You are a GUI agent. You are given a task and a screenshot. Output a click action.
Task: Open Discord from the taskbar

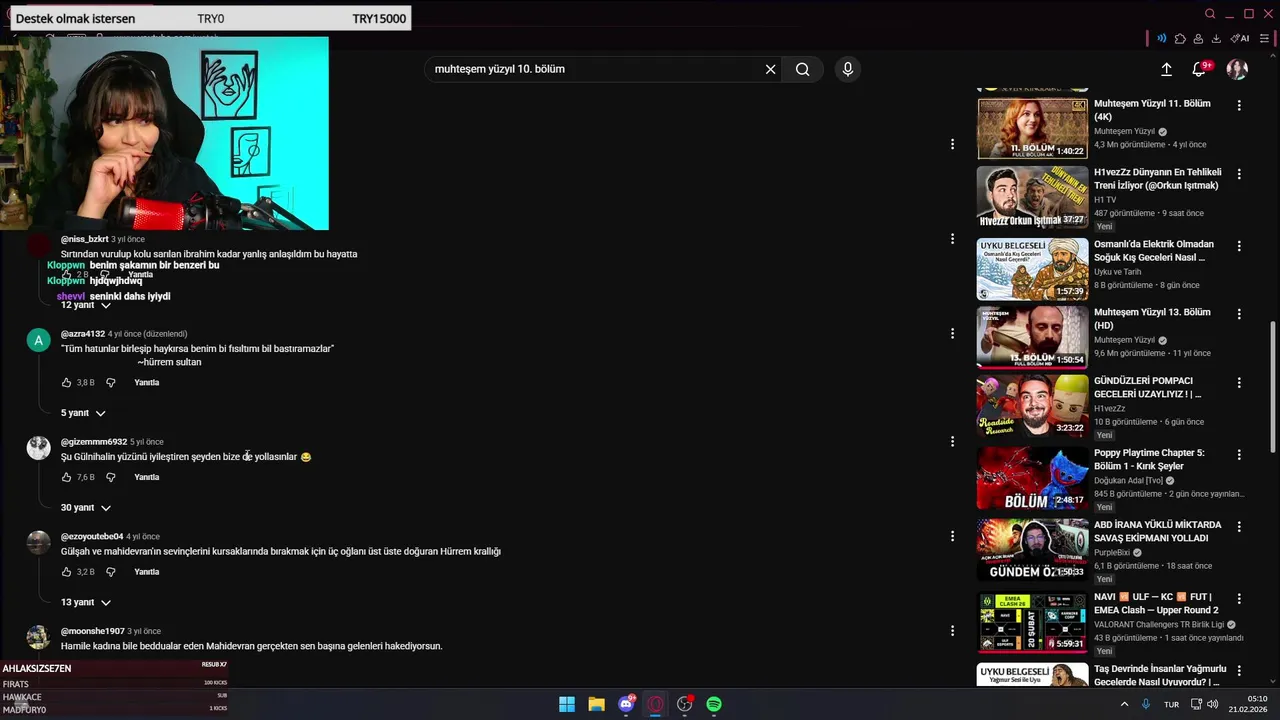627,704
